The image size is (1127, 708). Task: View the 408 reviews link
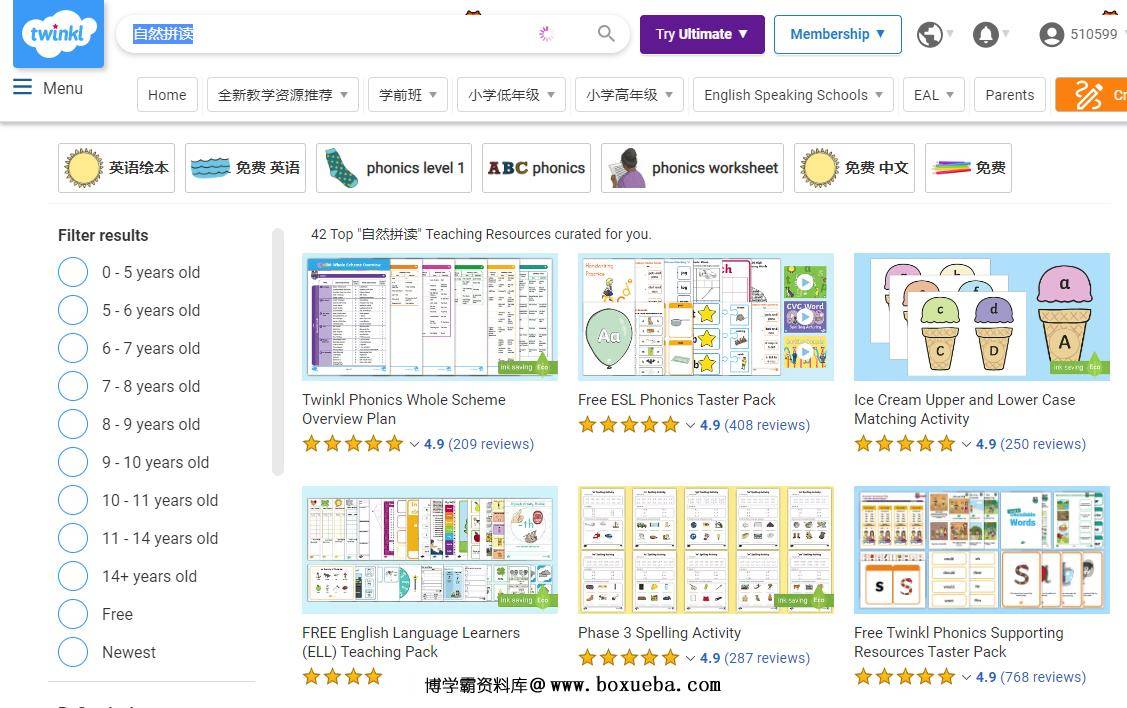tap(767, 425)
